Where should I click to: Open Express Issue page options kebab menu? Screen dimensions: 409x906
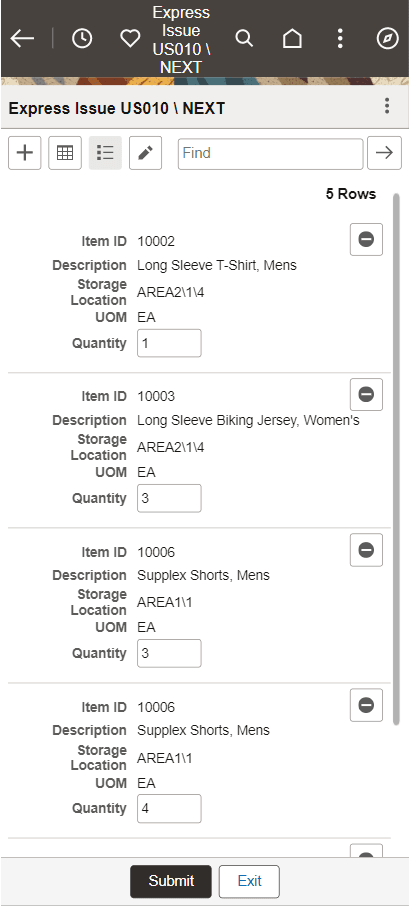387,106
